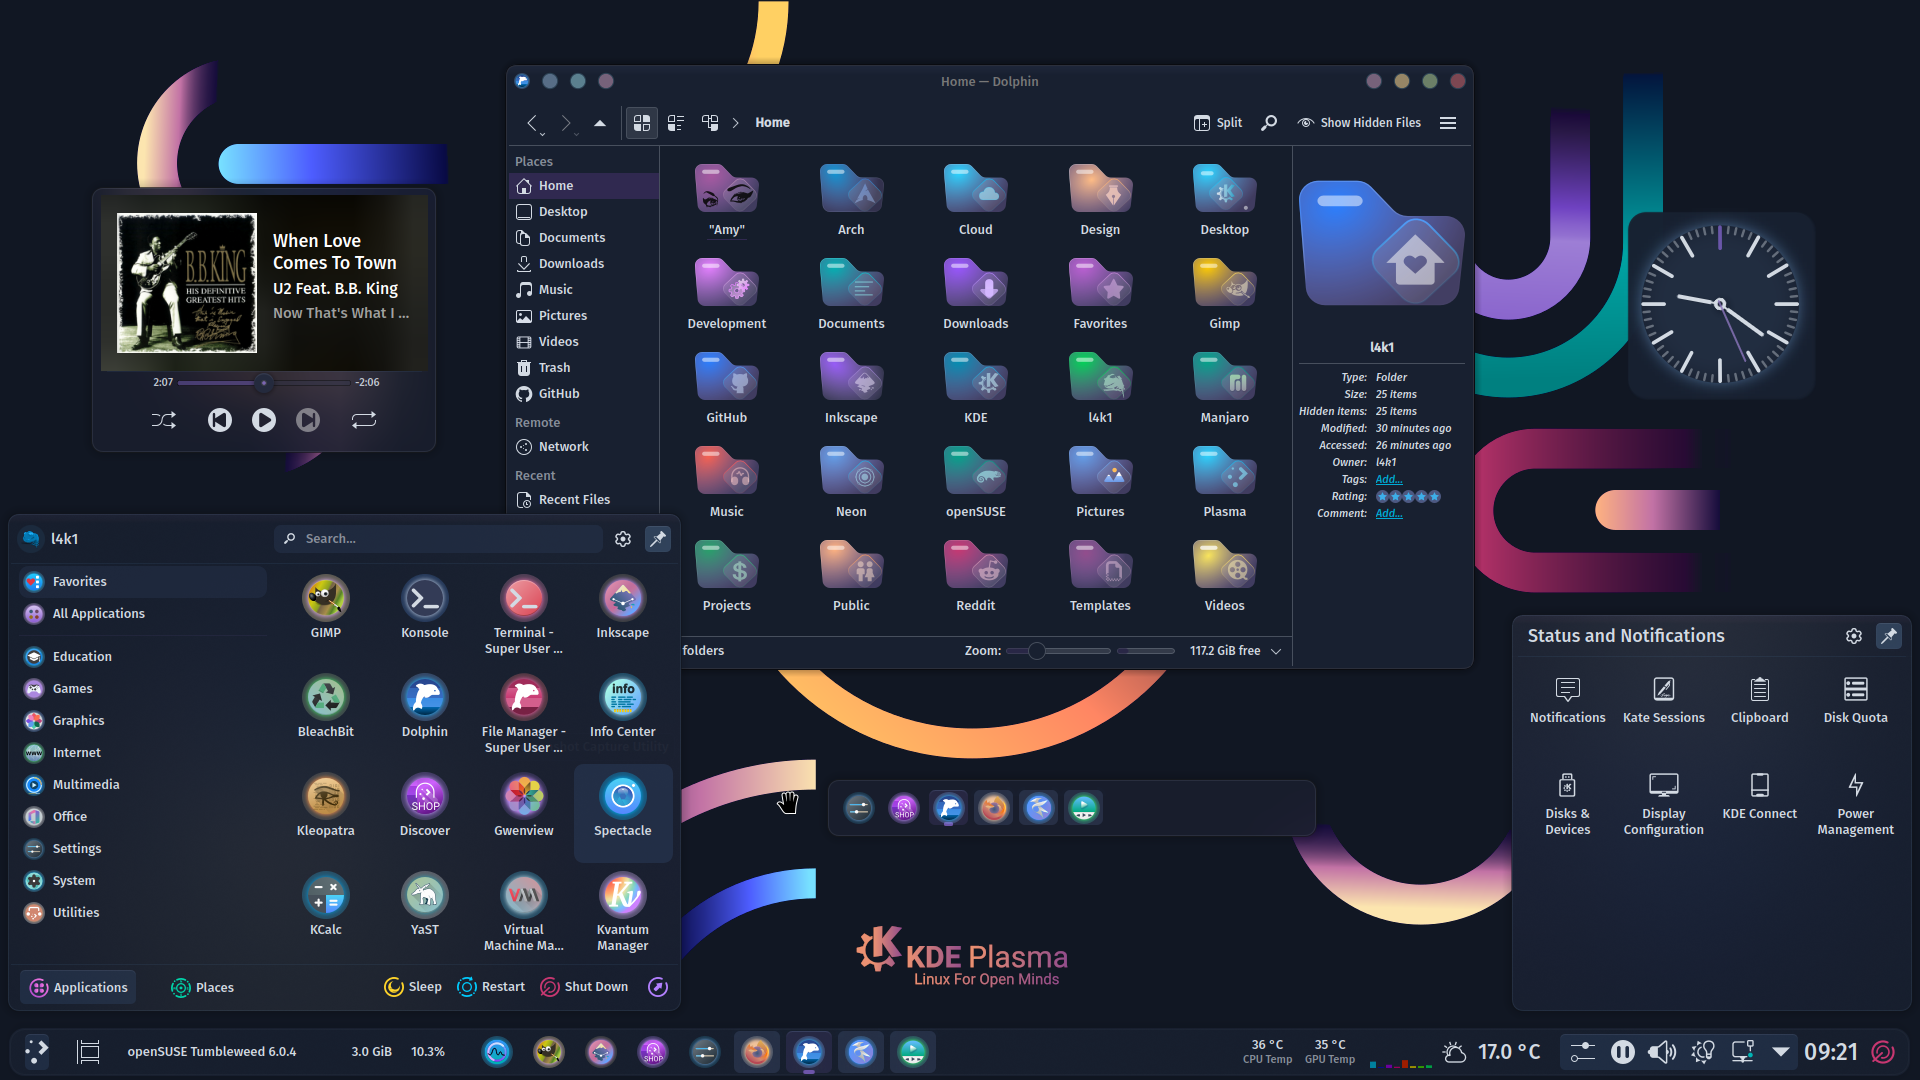
Task: Open the GitHub folder in Dolphin
Action: (x=726, y=388)
